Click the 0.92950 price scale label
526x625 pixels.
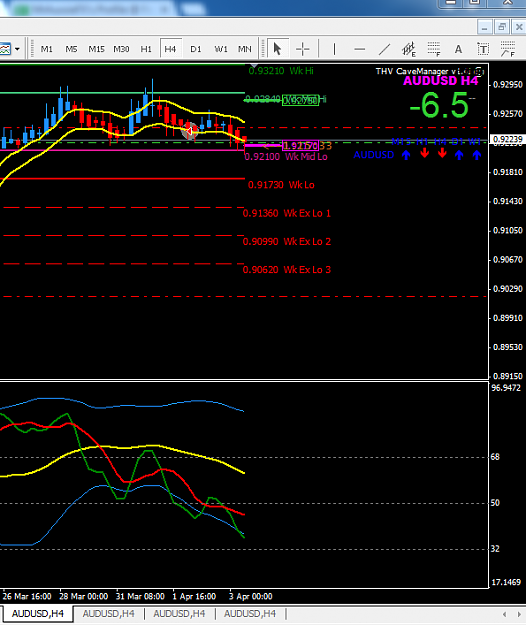[x=508, y=85]
